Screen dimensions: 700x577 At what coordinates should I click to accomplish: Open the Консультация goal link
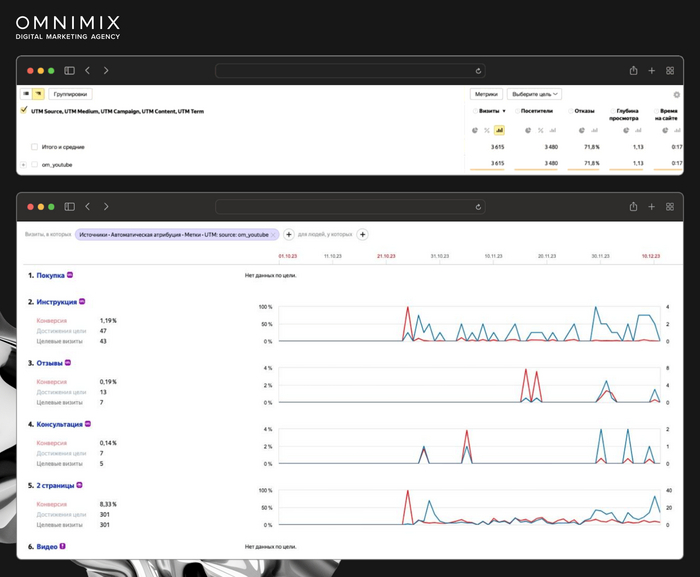(x=59, y=424)
